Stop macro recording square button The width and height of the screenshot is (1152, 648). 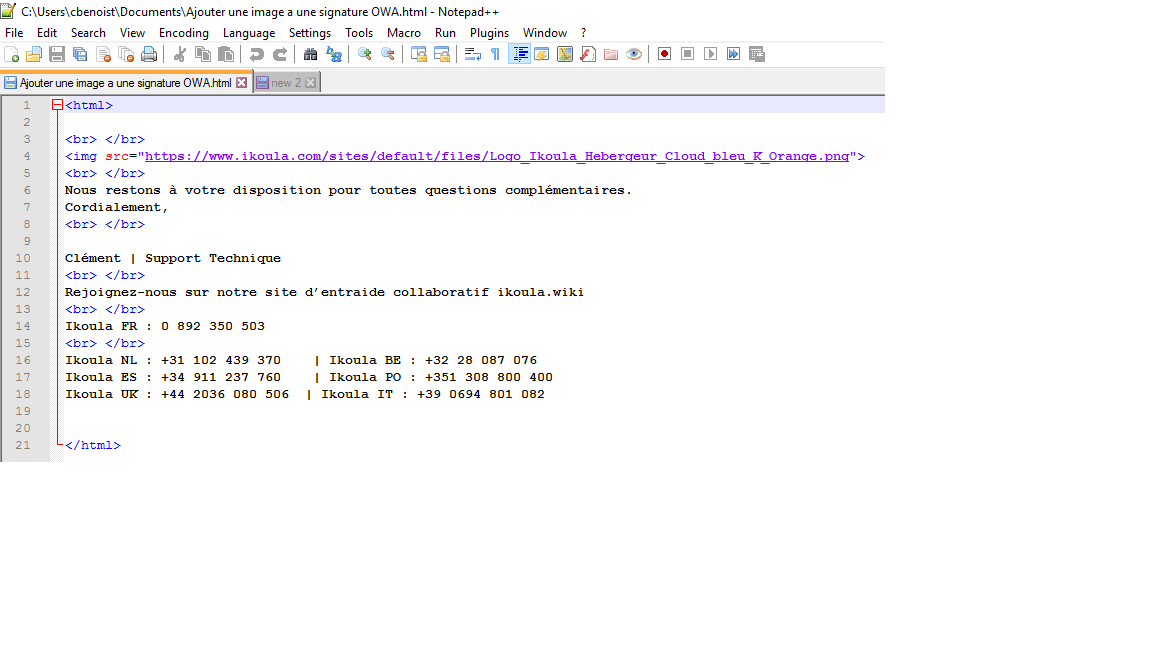pos(688,54)
